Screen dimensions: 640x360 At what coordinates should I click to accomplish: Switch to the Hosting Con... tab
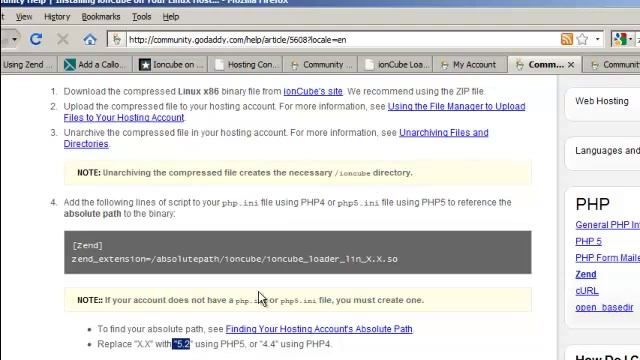(246, 64)
